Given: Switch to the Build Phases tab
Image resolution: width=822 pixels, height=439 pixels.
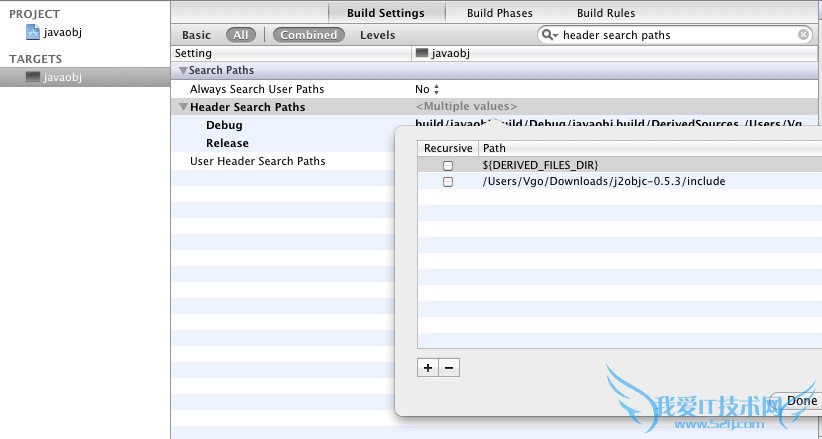Looking at the screenshot, I should tap(500, 13).
